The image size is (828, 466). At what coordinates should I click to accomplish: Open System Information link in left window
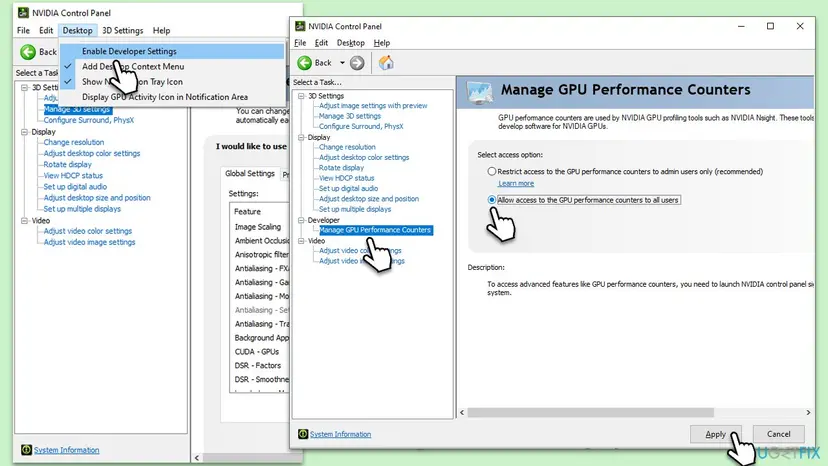[x=67, y=450]
